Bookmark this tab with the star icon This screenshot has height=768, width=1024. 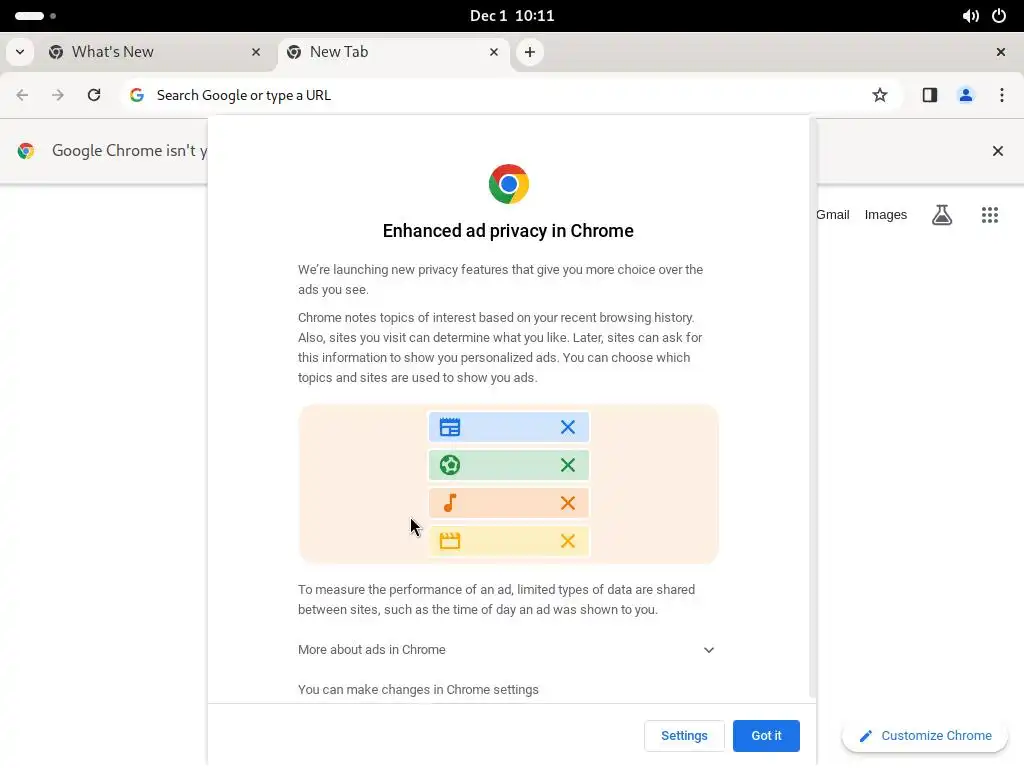tap(880, 95)
